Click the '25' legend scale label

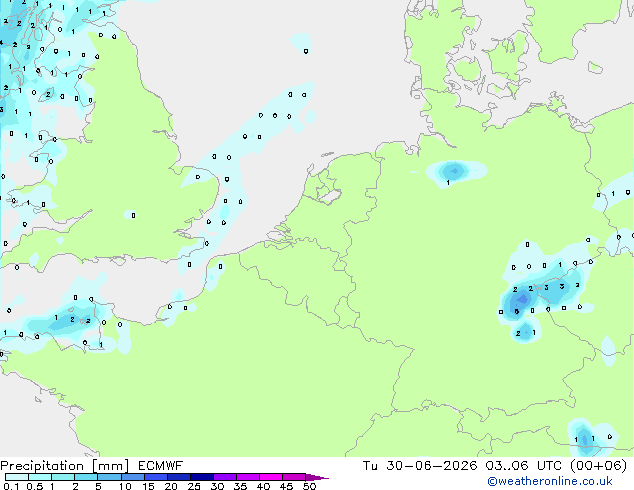(194, 486)
